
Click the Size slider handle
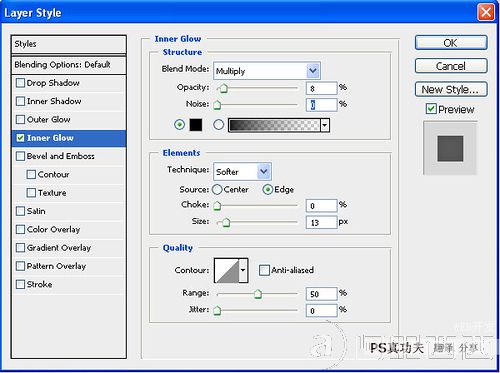point(226,222)
